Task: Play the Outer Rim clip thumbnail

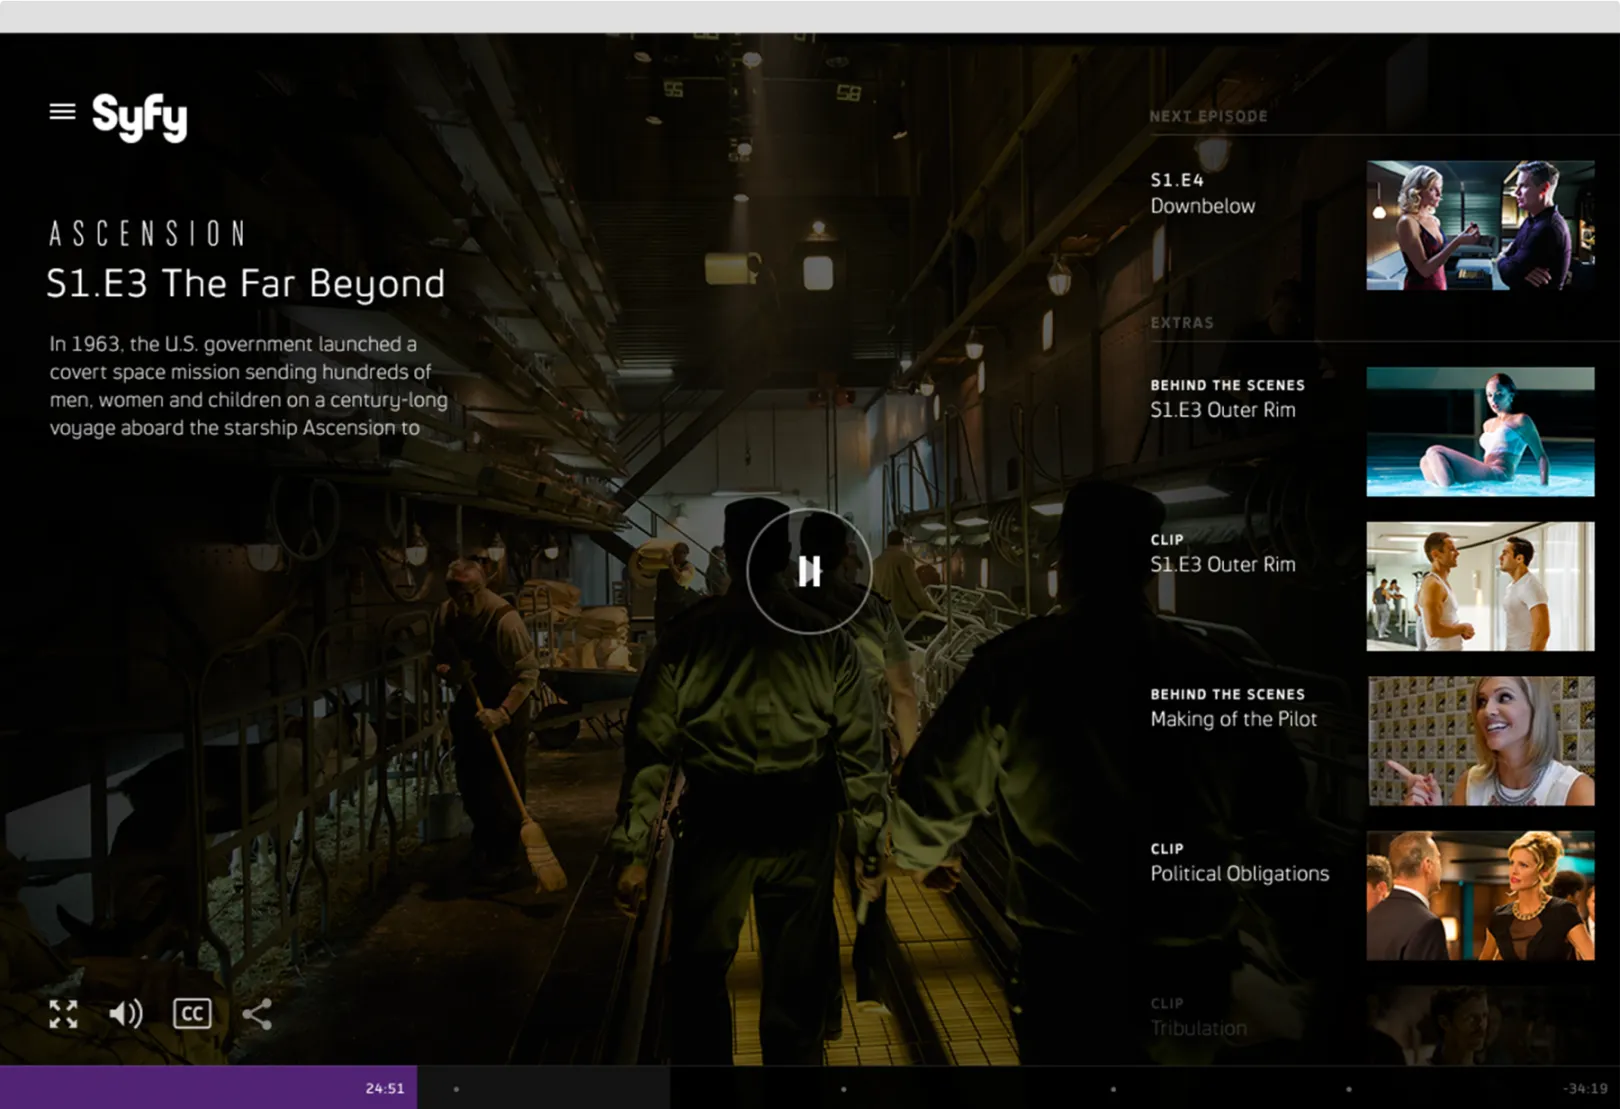Action: 1480,586
